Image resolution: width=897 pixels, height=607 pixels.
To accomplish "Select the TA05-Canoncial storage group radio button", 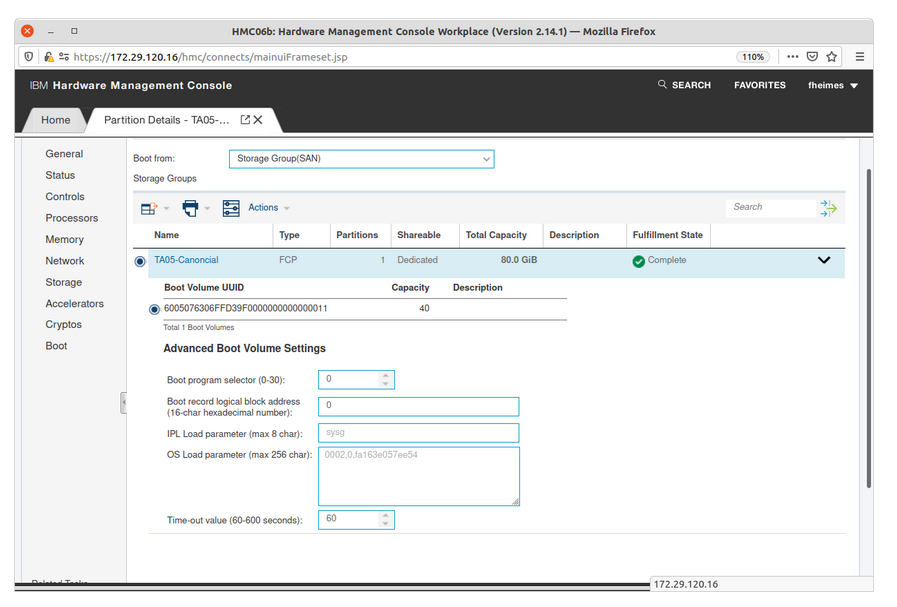I will coord(140,261).
